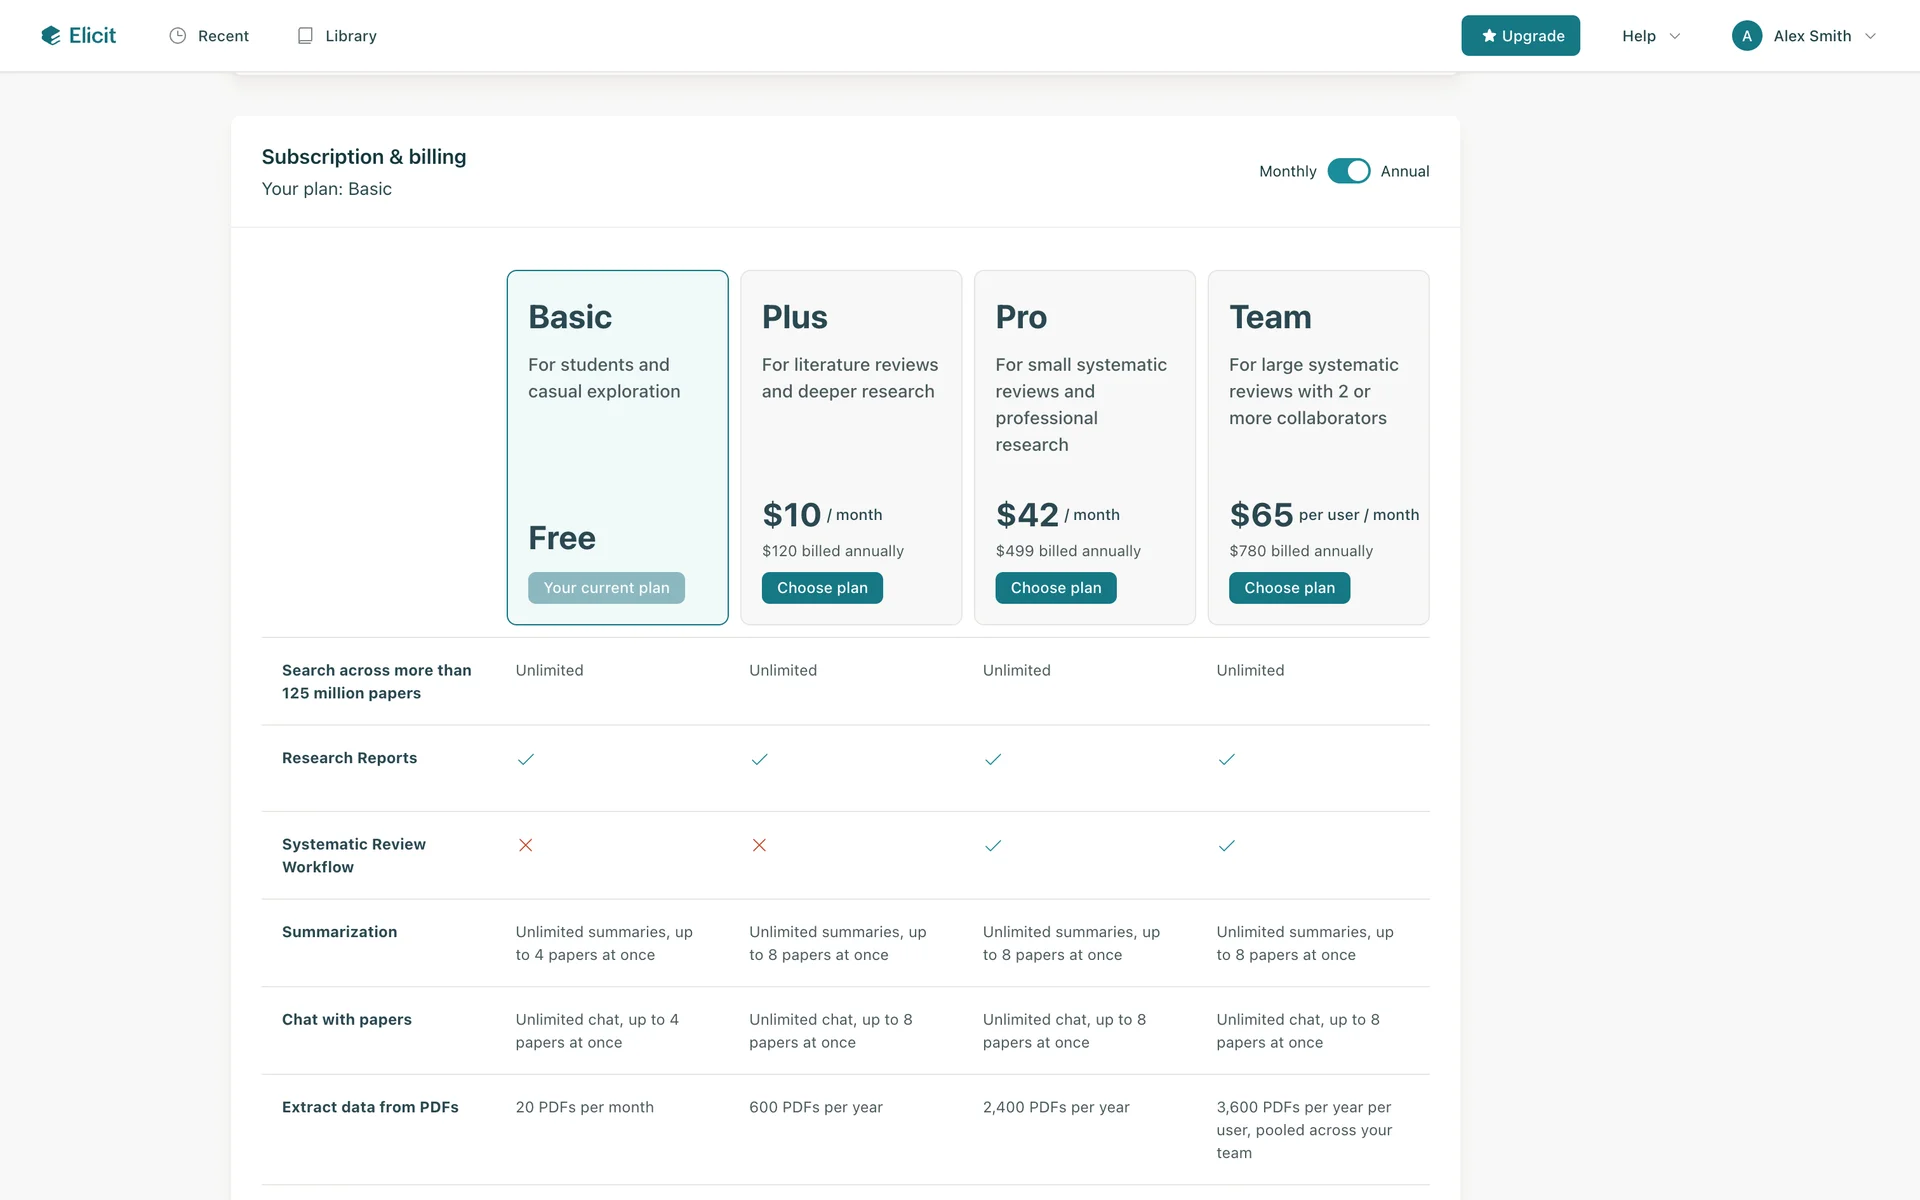Click the Basic plan Systematic Review cross

525,845
